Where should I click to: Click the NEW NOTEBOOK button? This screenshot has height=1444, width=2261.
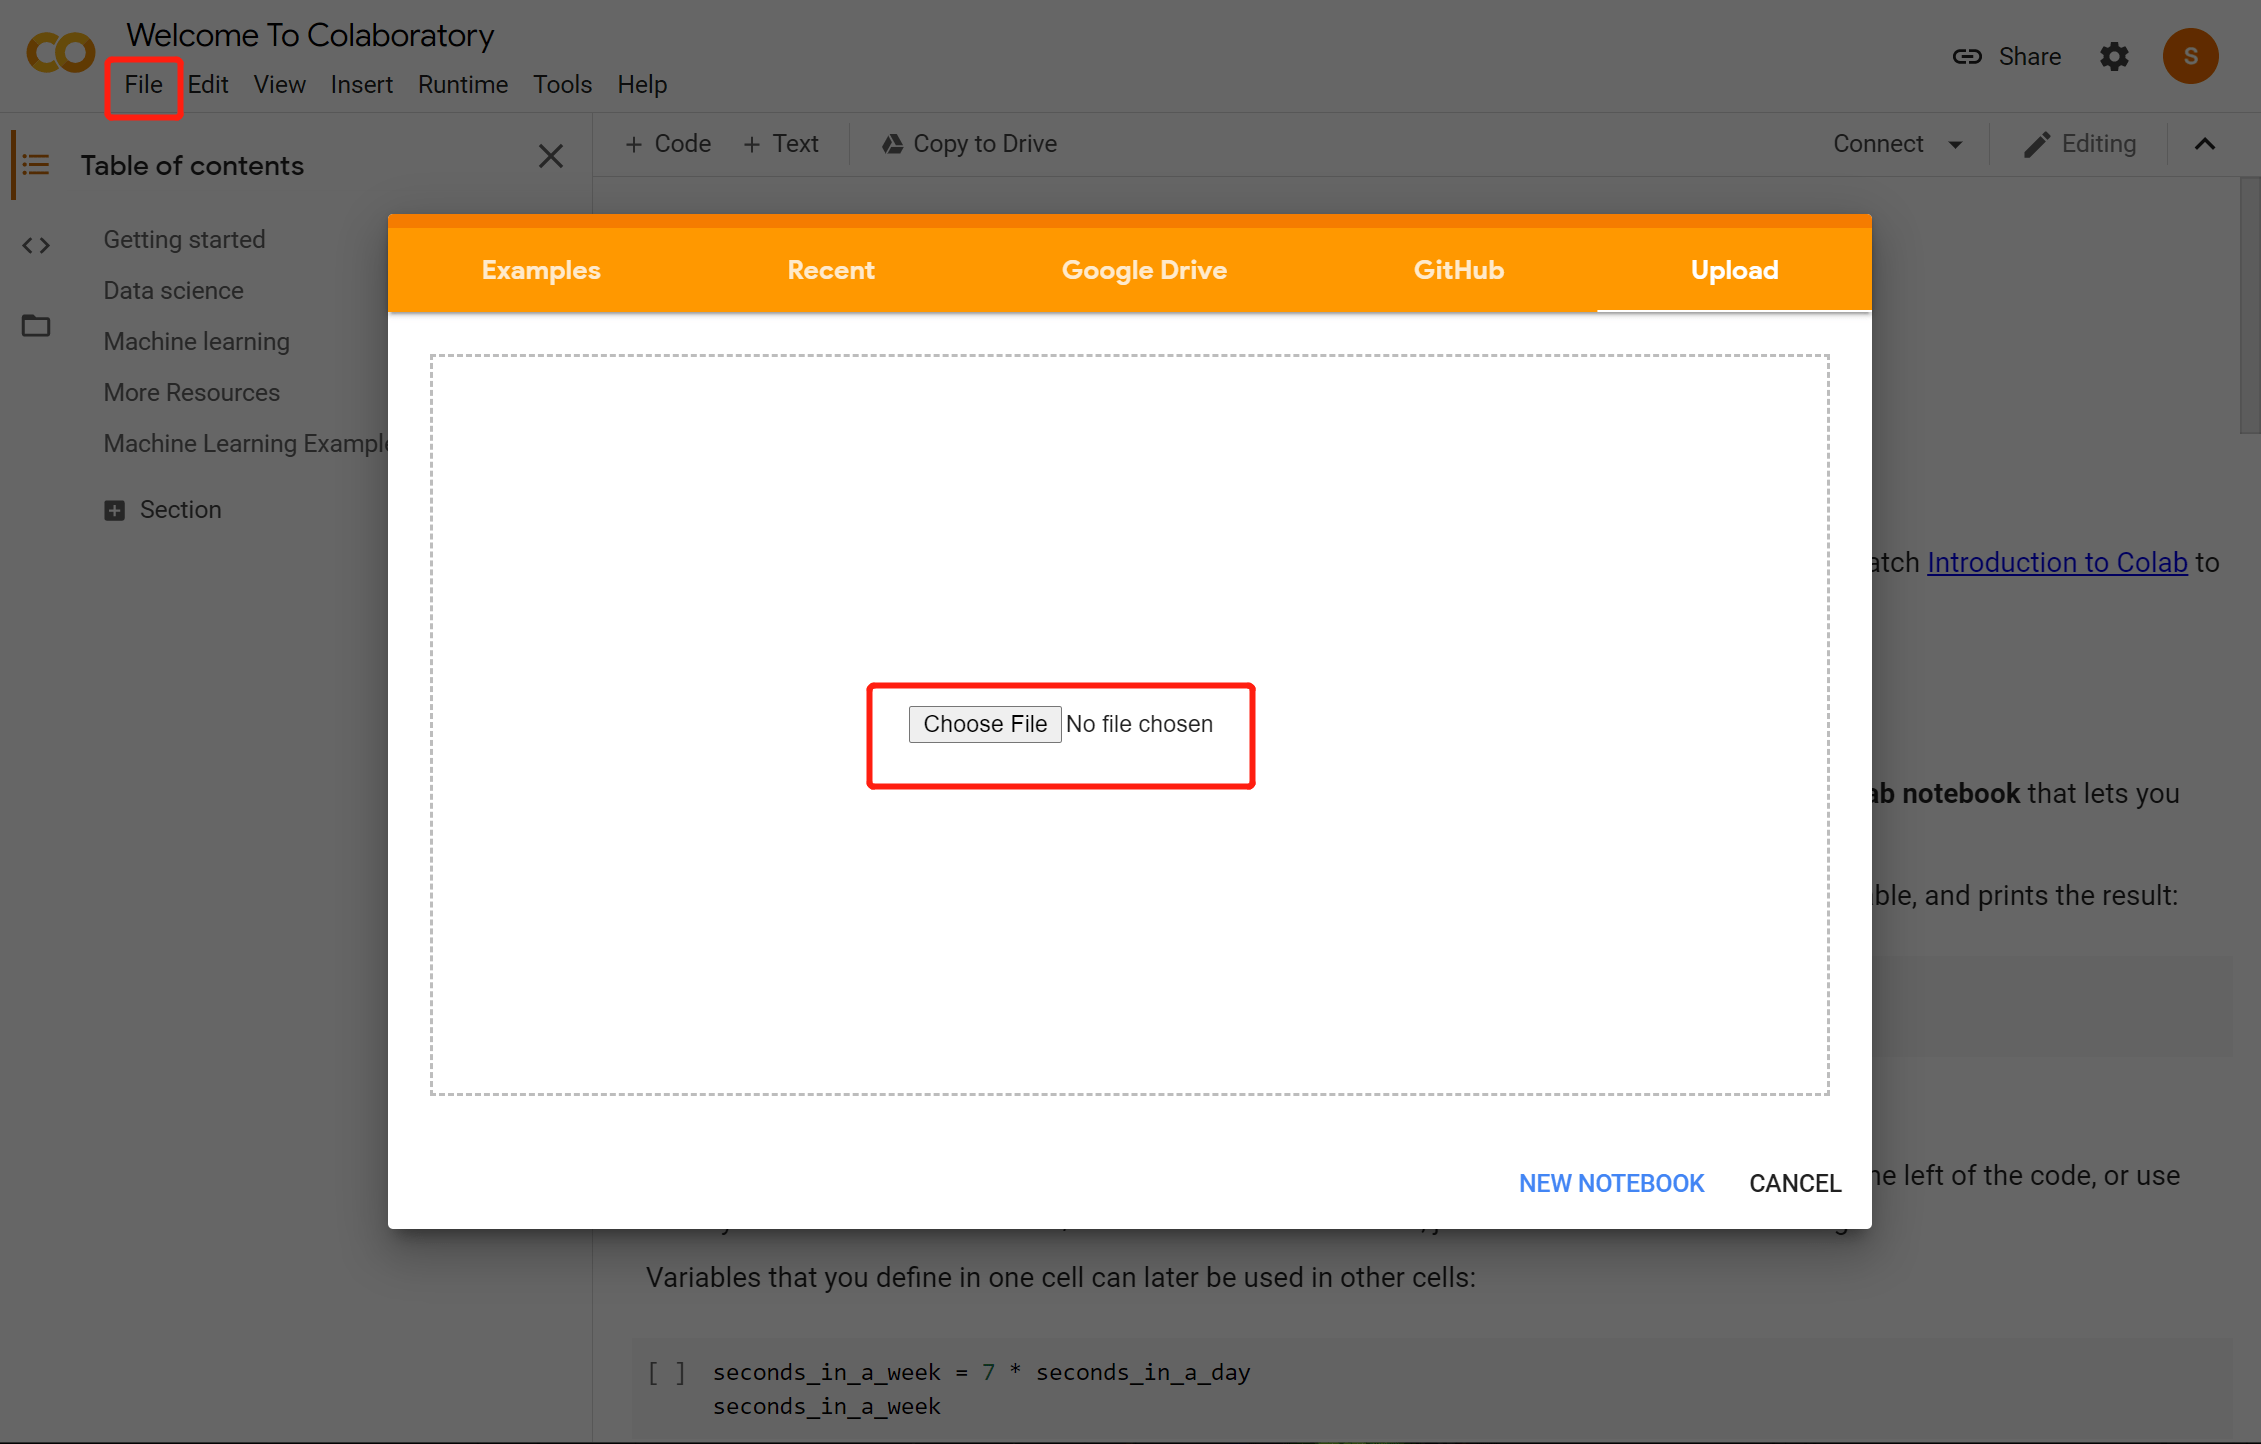(1610, 1182)
